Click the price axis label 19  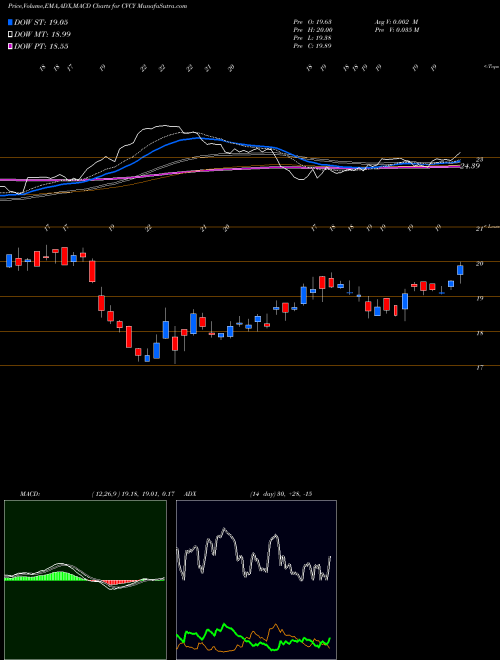click(479, 298)
